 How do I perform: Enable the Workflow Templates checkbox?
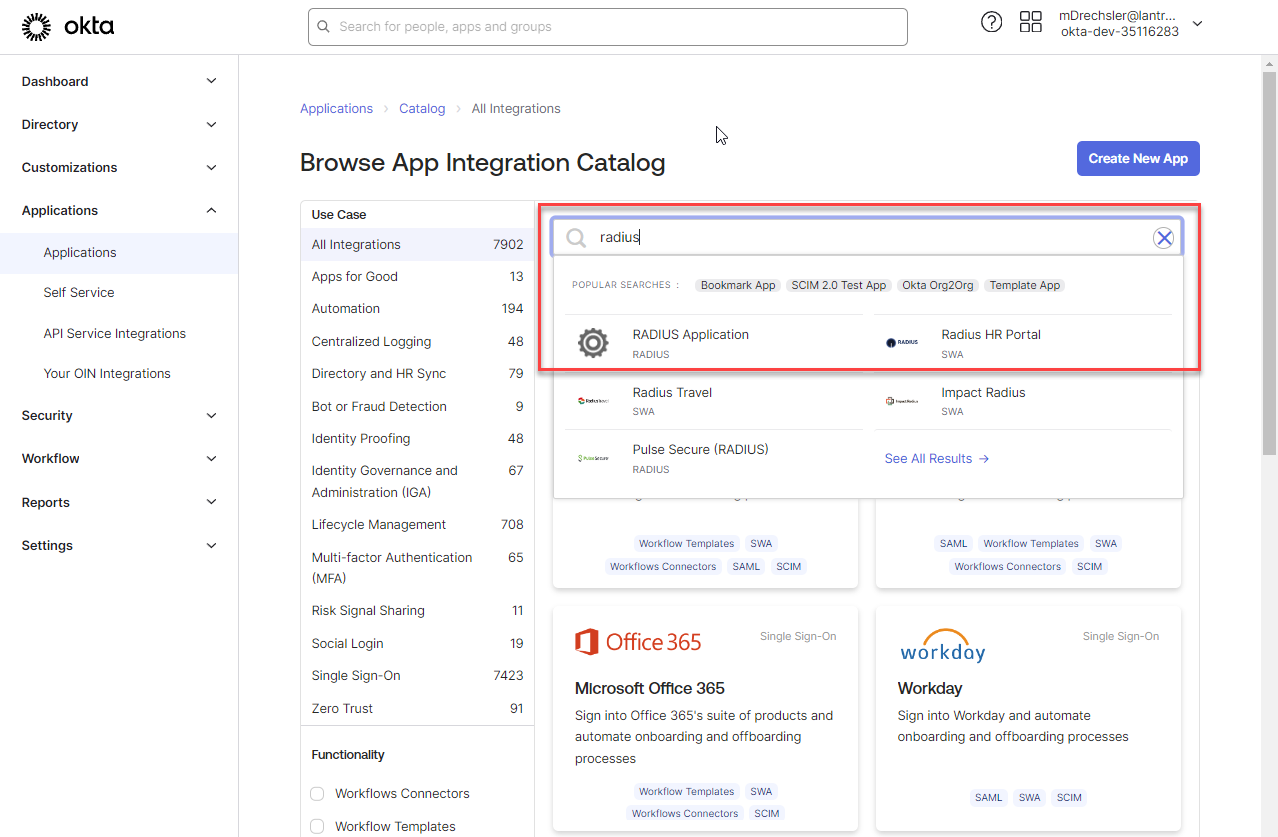[317, 826]
